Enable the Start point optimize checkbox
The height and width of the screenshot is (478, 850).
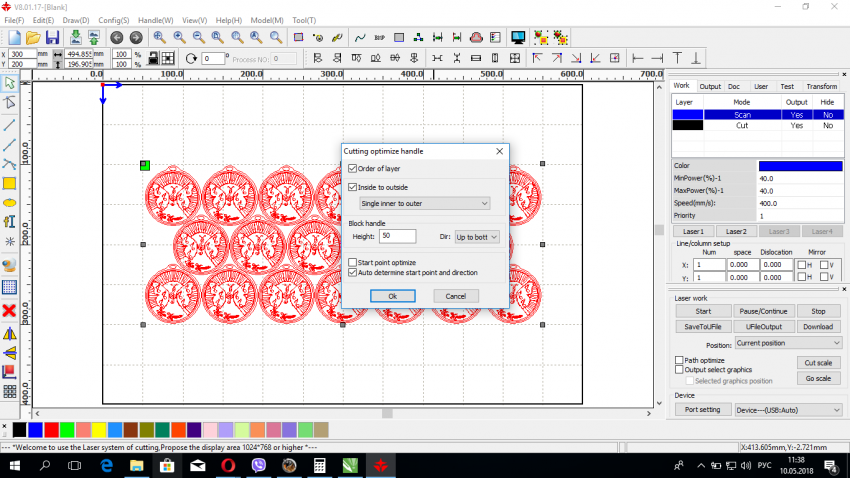coord(352,262)
